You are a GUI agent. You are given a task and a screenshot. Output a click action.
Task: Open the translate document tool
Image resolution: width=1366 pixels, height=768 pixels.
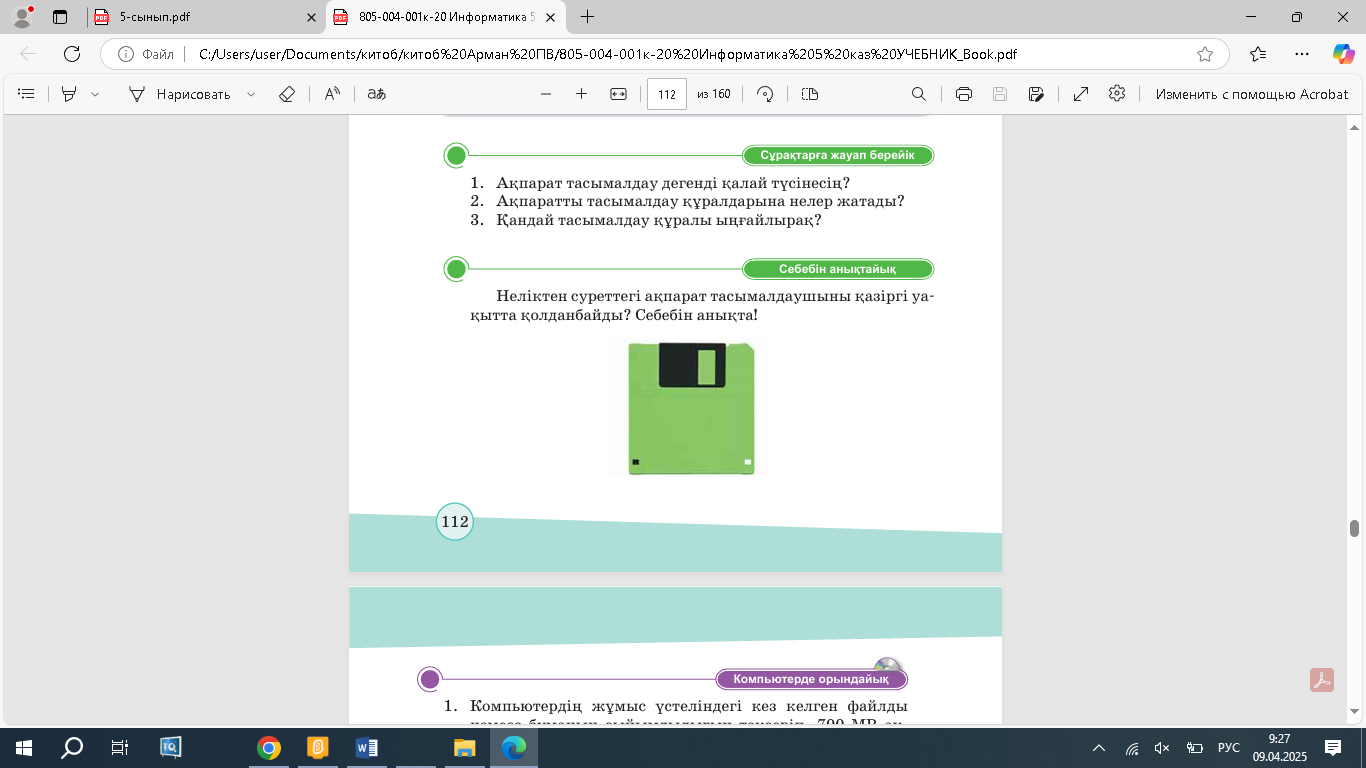click(x=377, y=94)
